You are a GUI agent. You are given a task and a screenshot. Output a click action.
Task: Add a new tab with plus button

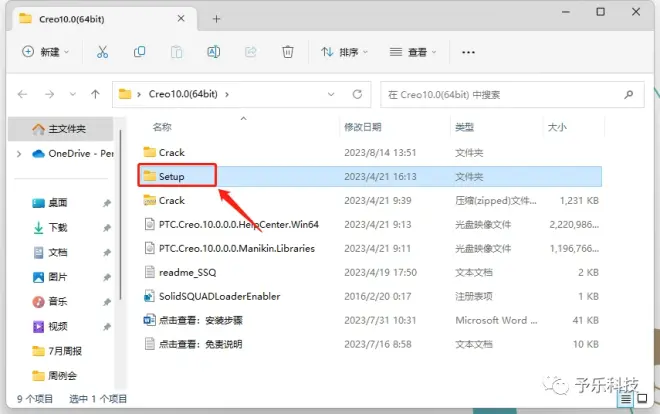click(x=216, y=19)
